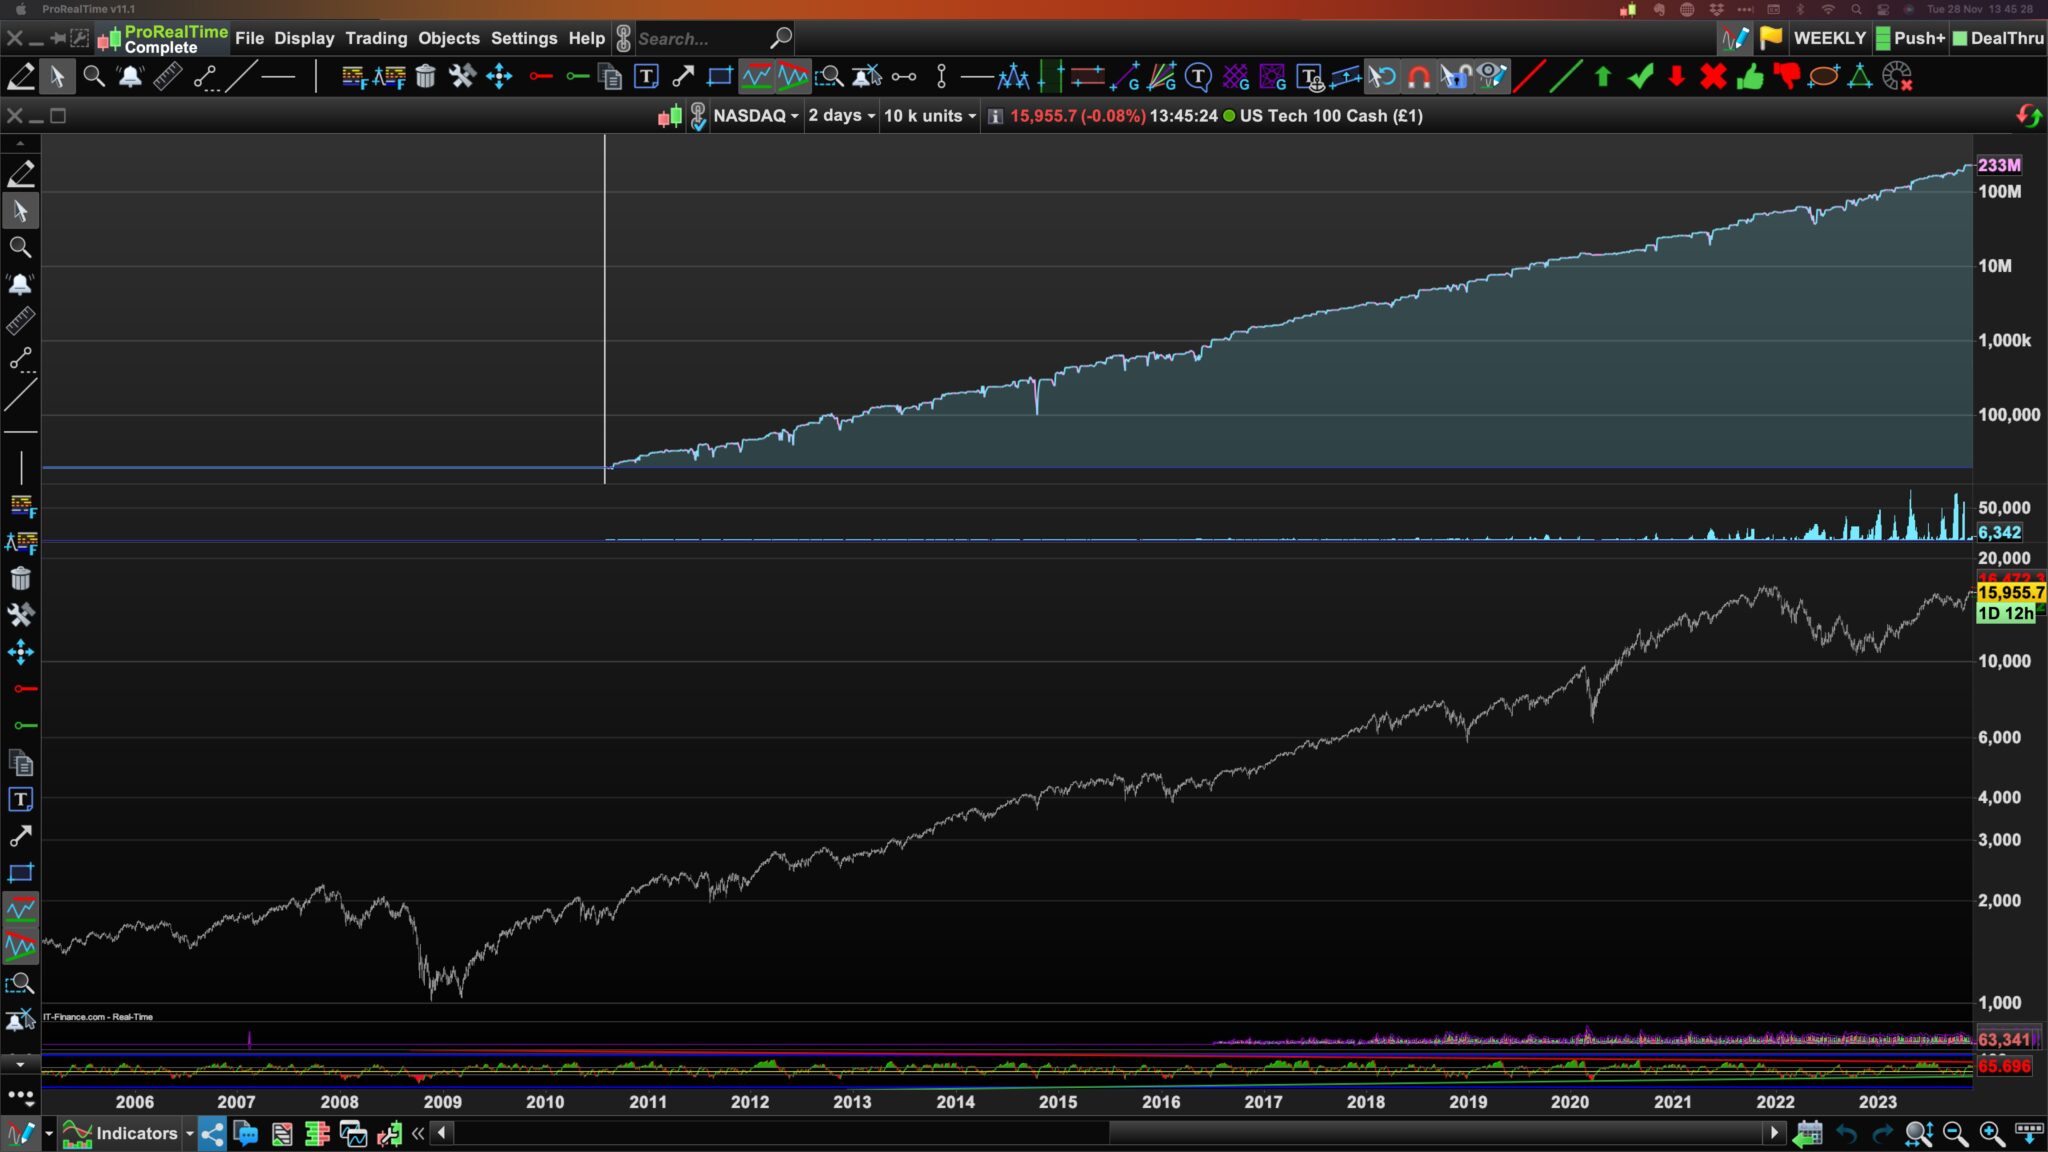Image resolution: width=2048 pixels, height=1152 pixels.
Task: Click the trash can delete icon in top toolbar
Action: click(x=425, y=76)
